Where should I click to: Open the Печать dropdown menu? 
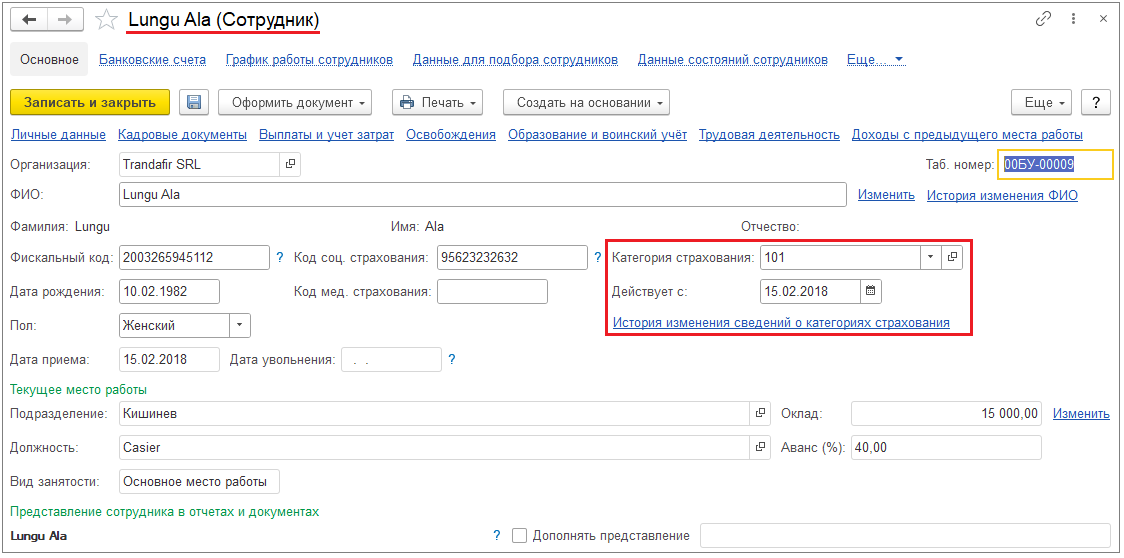pos(438,102)
